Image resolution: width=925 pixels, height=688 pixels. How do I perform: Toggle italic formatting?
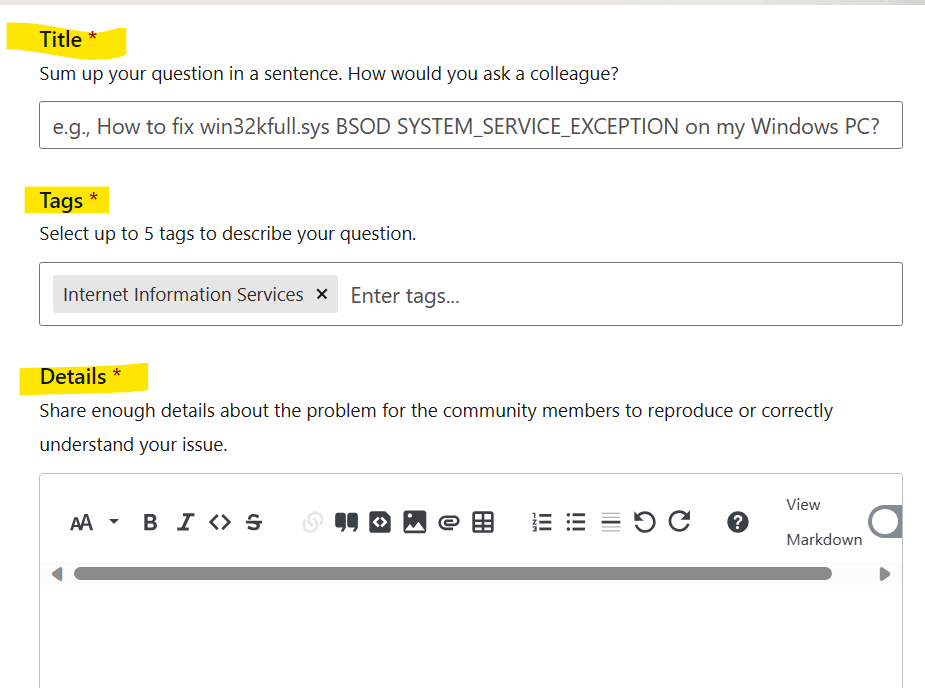185,522
